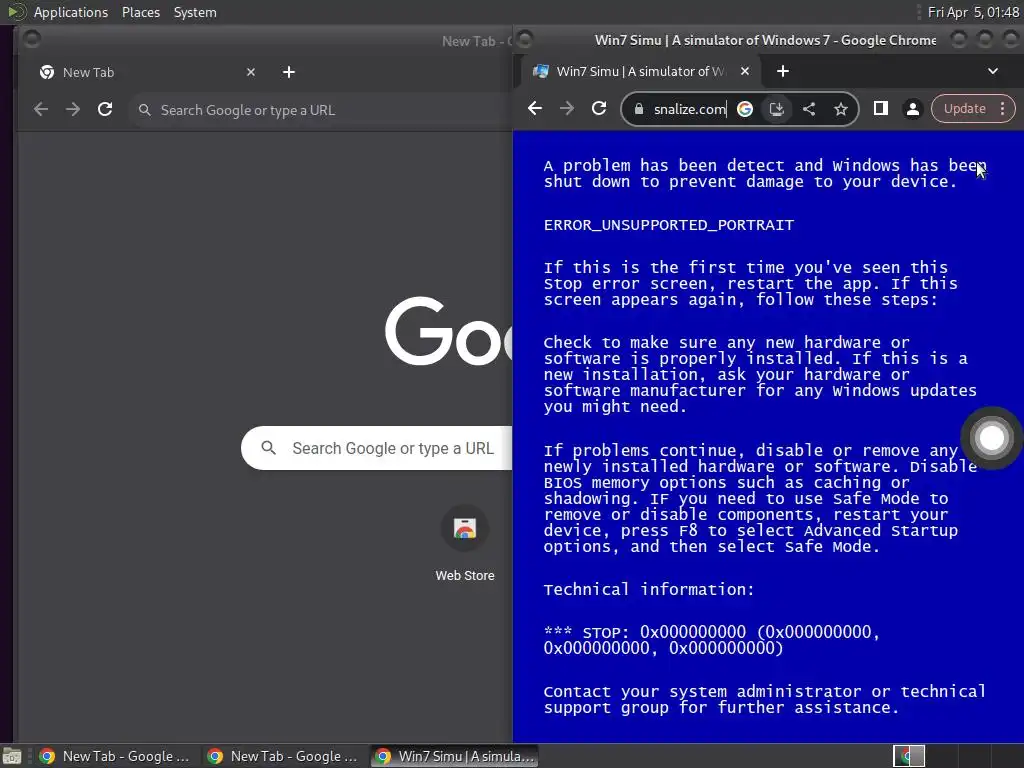Viewport: 1024px width, 768px height.
Task: Click the date and time clock
Action: pos(973,12)
